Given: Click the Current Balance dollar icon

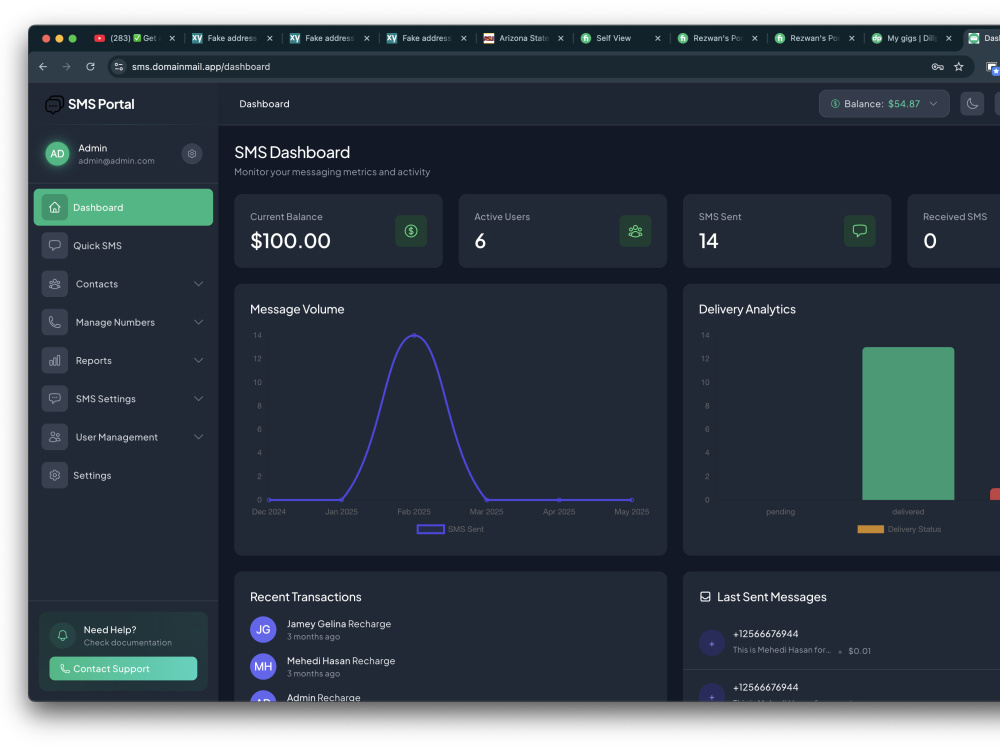Looking at the screenshot, I should point(411,231).
